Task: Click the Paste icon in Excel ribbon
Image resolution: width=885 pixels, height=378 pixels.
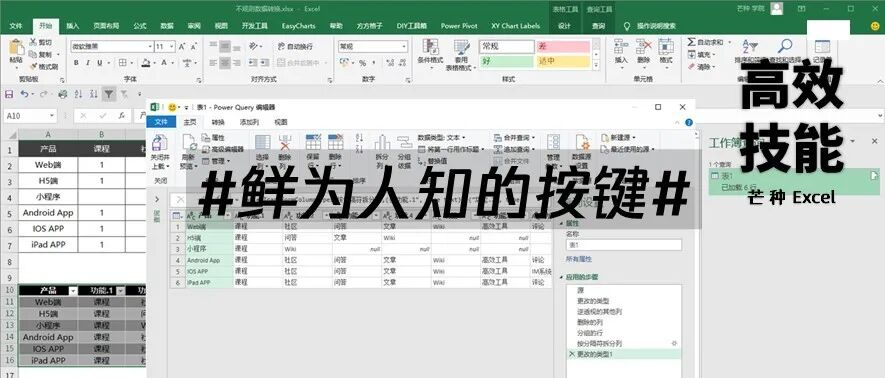Action: [16, 48]
